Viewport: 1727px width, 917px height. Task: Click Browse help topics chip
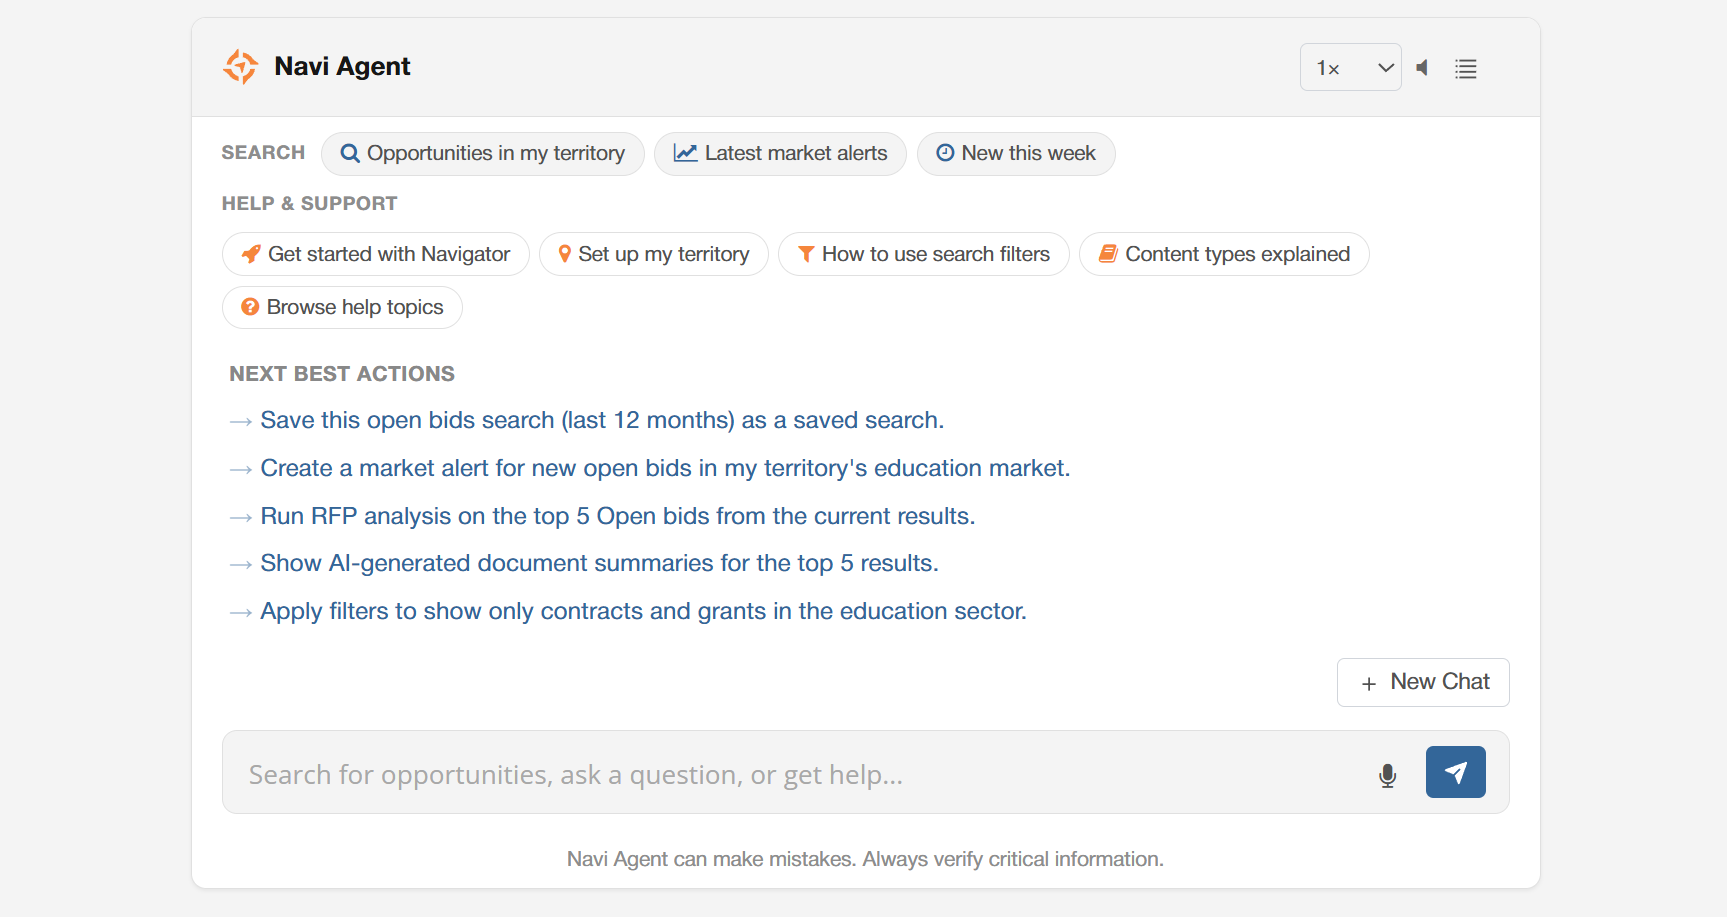pos(342,308)
